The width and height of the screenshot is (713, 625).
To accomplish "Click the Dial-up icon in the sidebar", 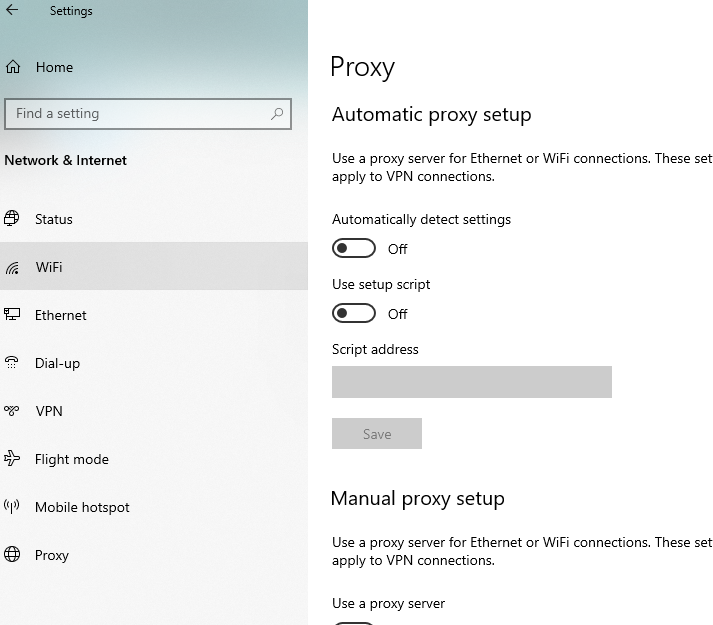I will click(x=12, y=363).
